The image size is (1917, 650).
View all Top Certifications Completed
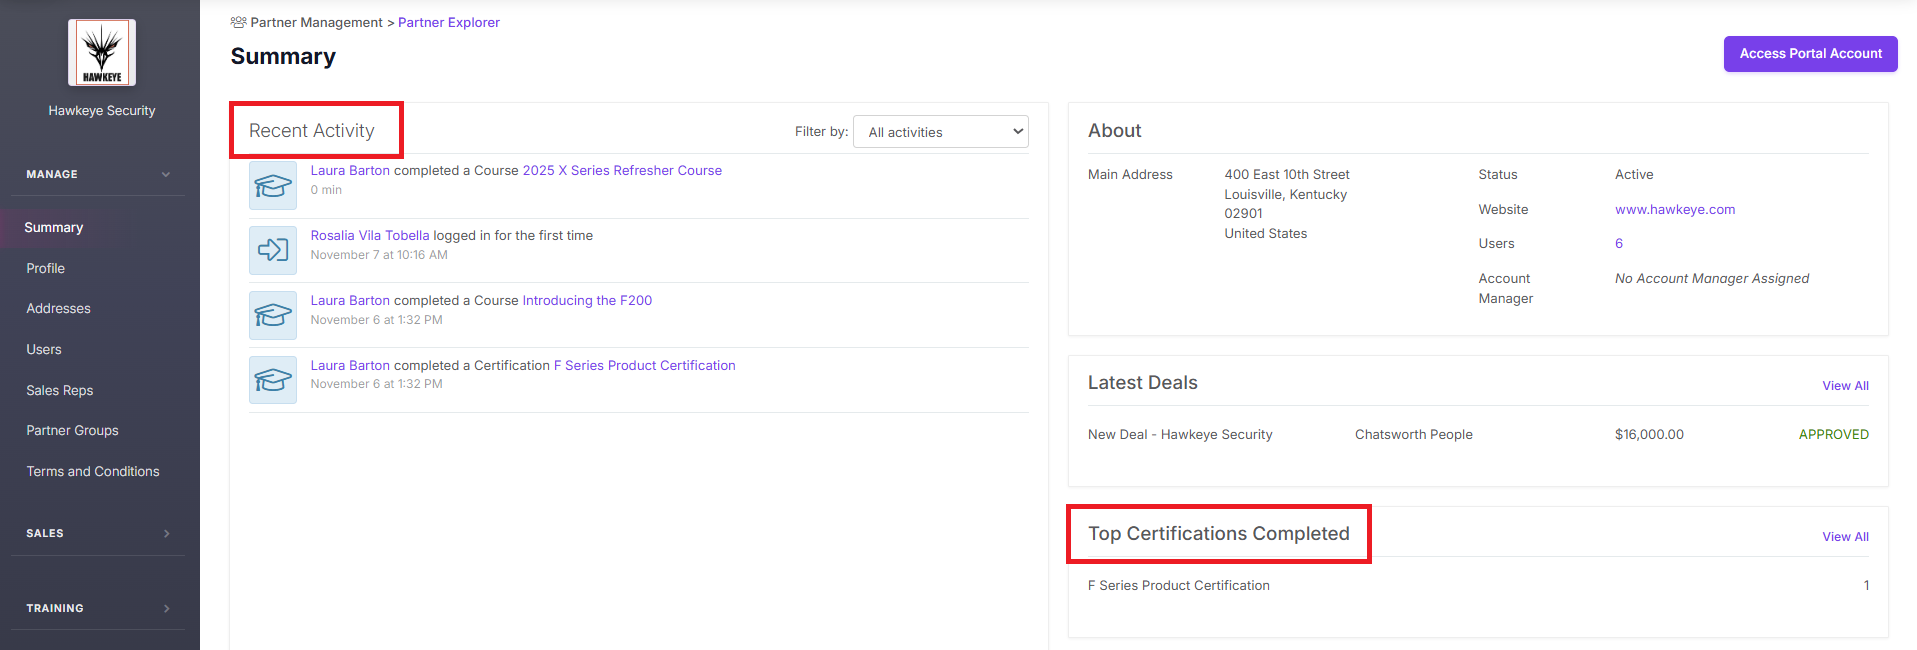click(x=1845, y=537)
